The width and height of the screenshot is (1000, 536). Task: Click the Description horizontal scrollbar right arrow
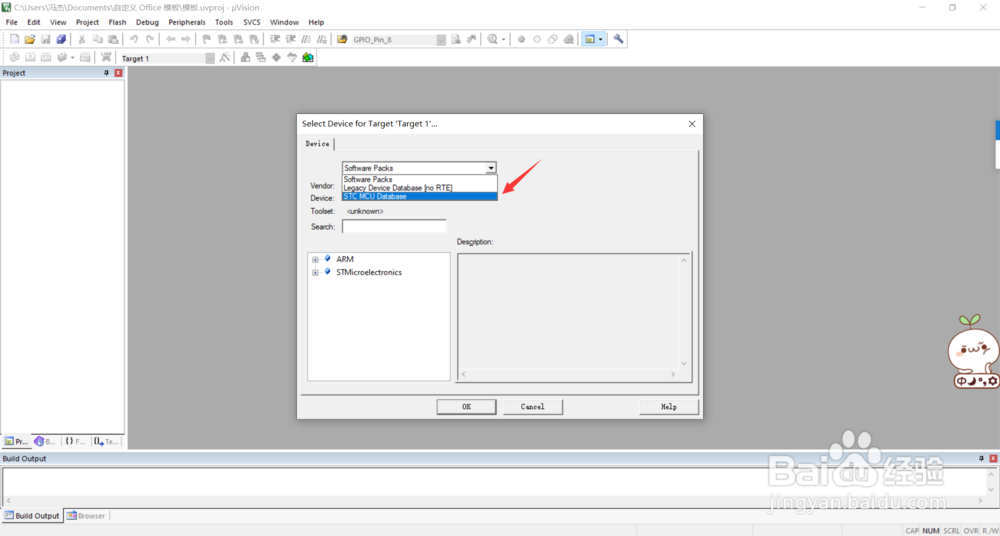[672, 375]
